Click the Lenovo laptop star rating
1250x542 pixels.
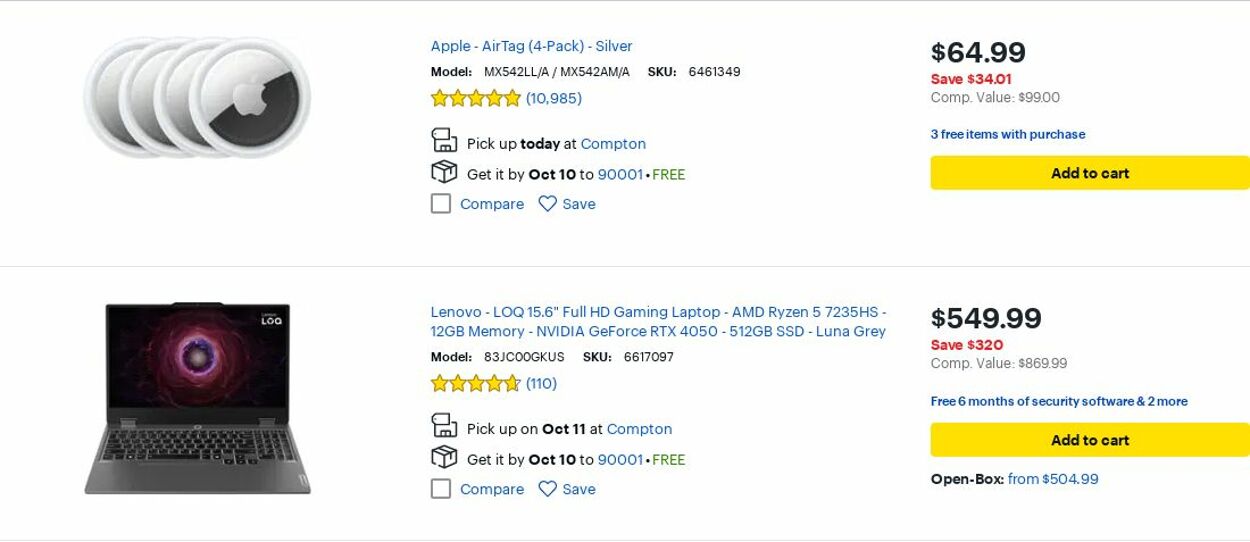475,383
